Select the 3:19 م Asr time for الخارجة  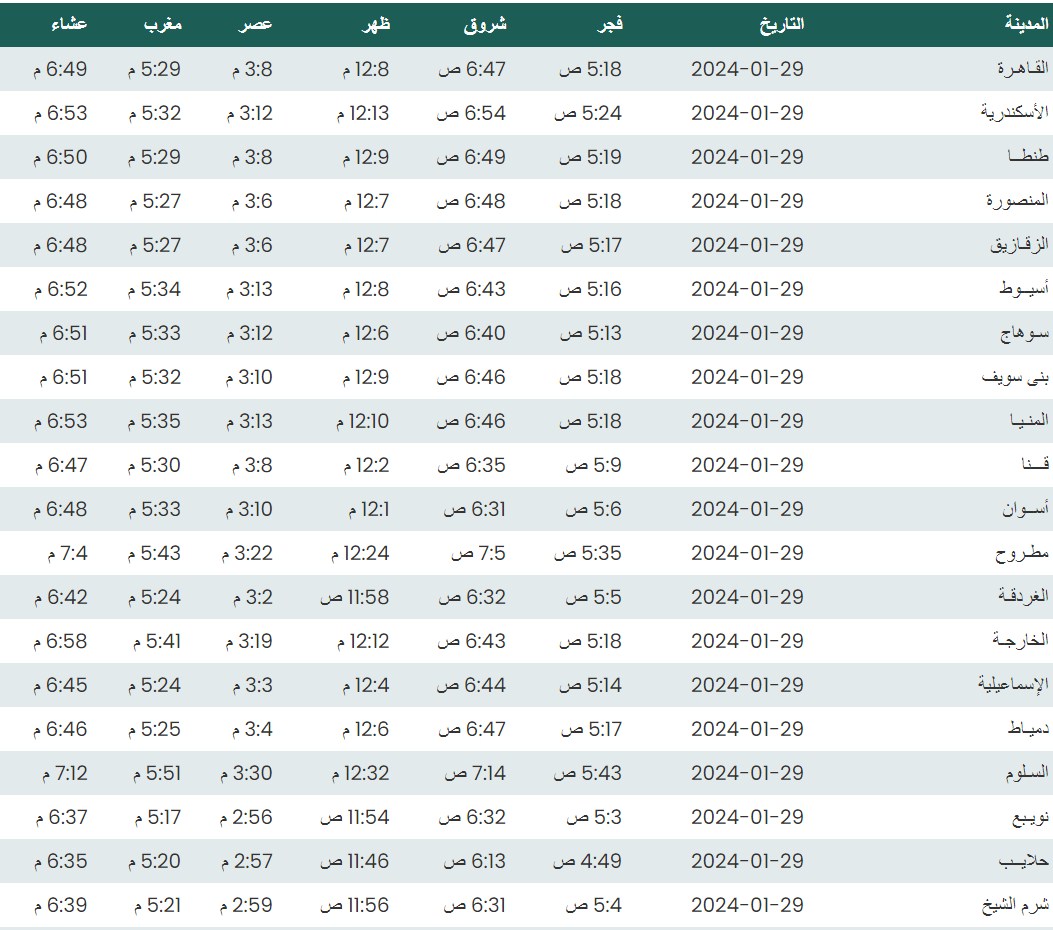pyautogui.click(x=249, y=641)
